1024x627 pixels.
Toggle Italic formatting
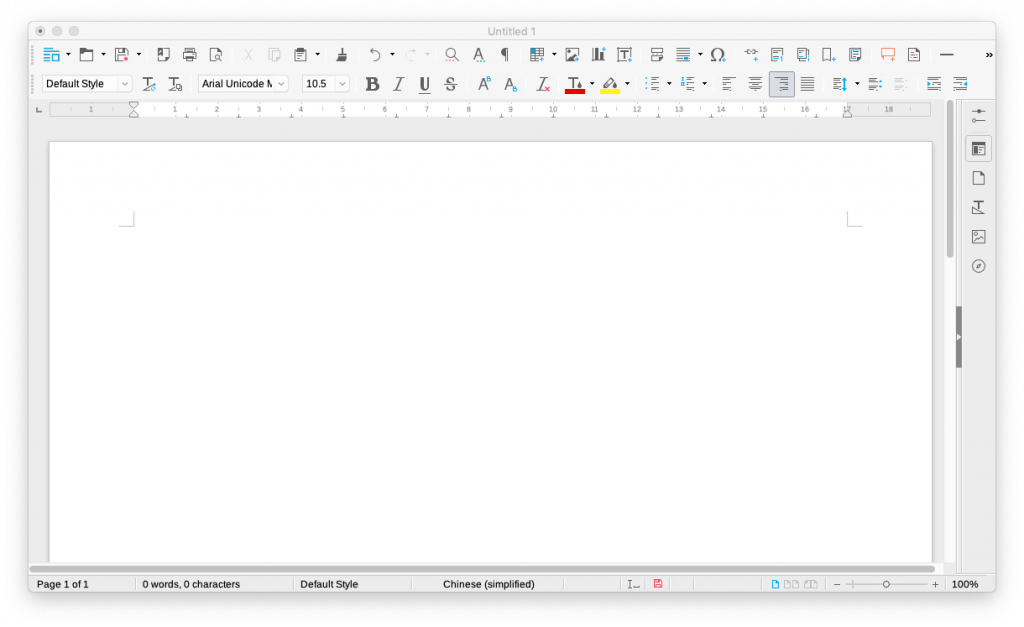click(x=398, y=84)
